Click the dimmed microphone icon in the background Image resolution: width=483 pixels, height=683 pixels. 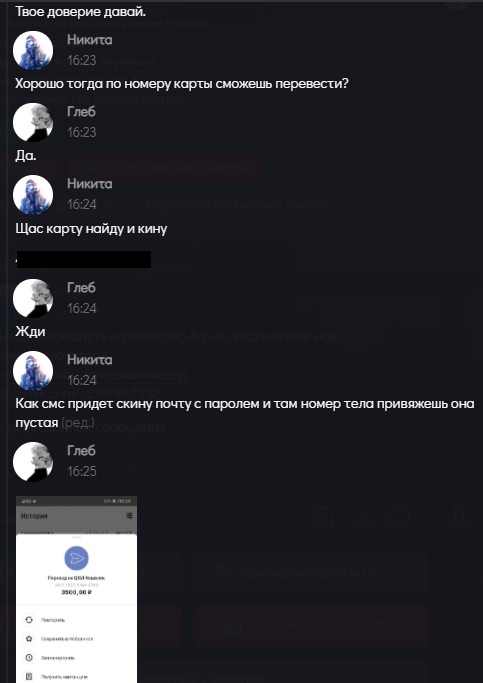[456, 517]
